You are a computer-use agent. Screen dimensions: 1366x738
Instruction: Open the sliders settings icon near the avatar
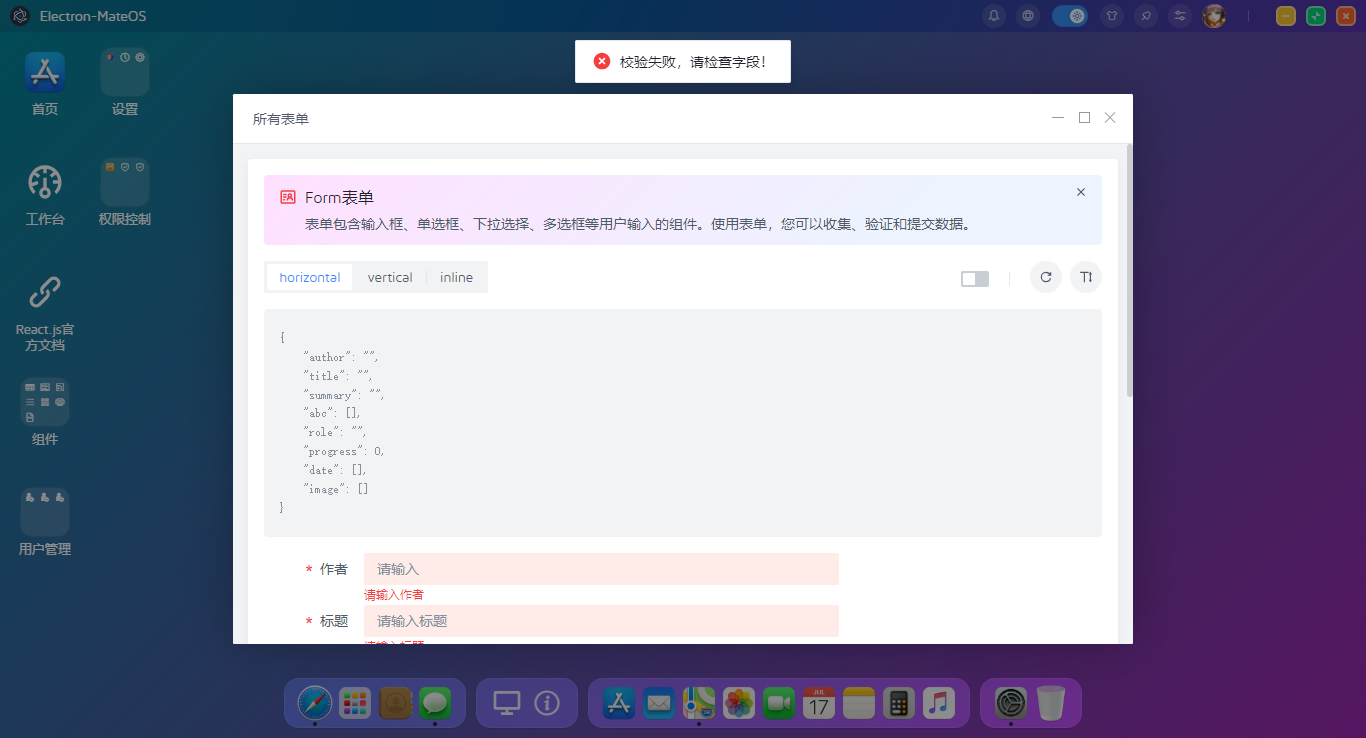click(x=1180, y=16)
